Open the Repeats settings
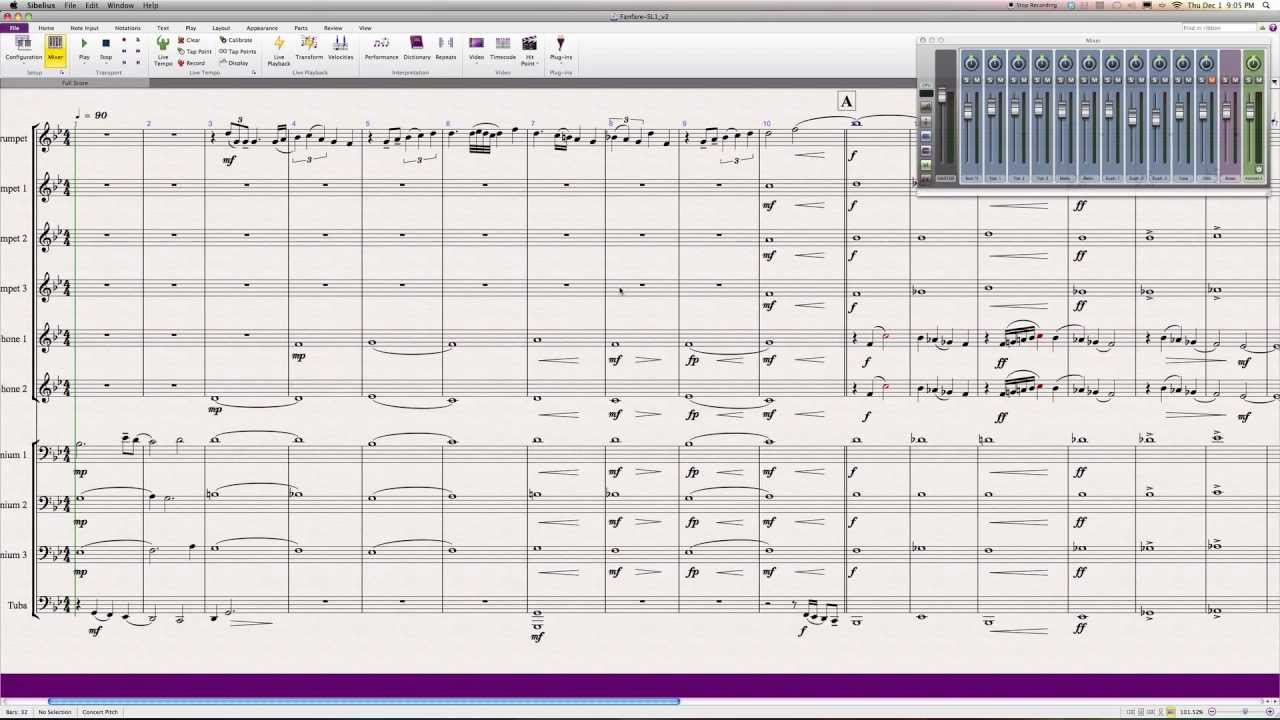The image size is (1280, 720). coord(446,48)
